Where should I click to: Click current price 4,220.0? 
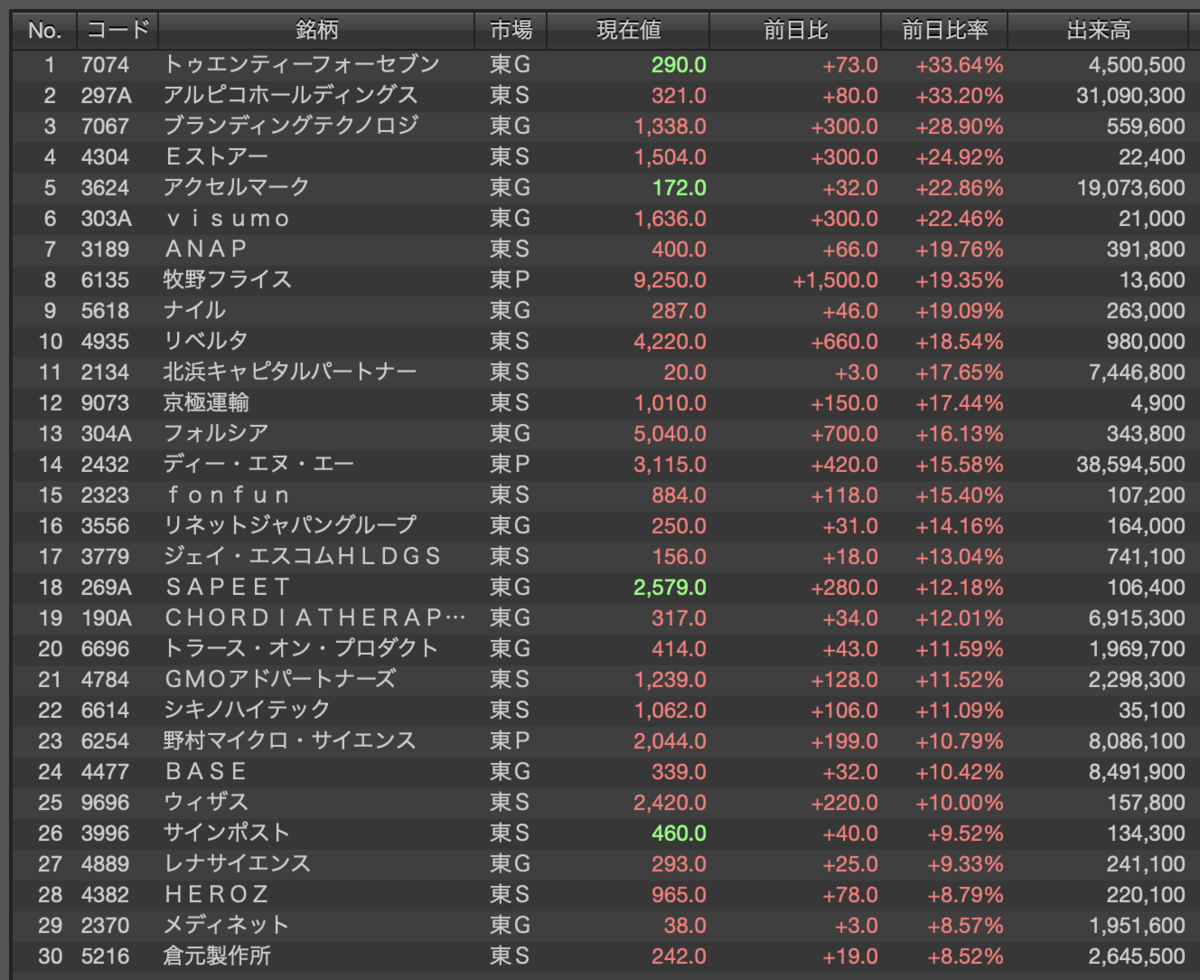669,341
